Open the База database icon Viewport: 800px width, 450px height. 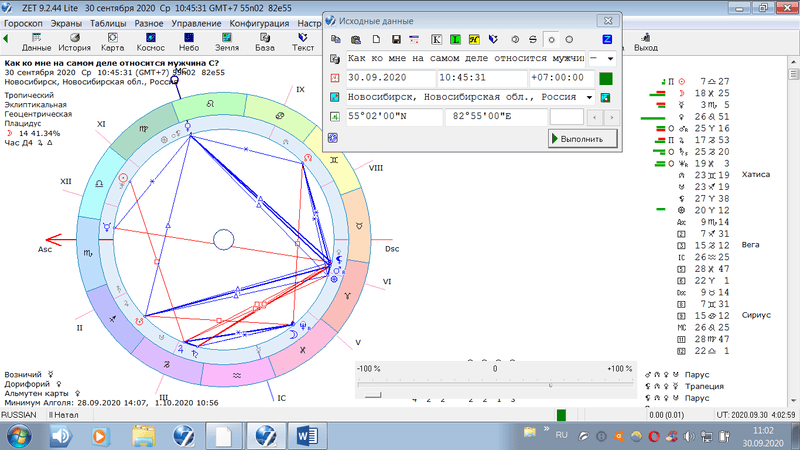pos(265,41)
